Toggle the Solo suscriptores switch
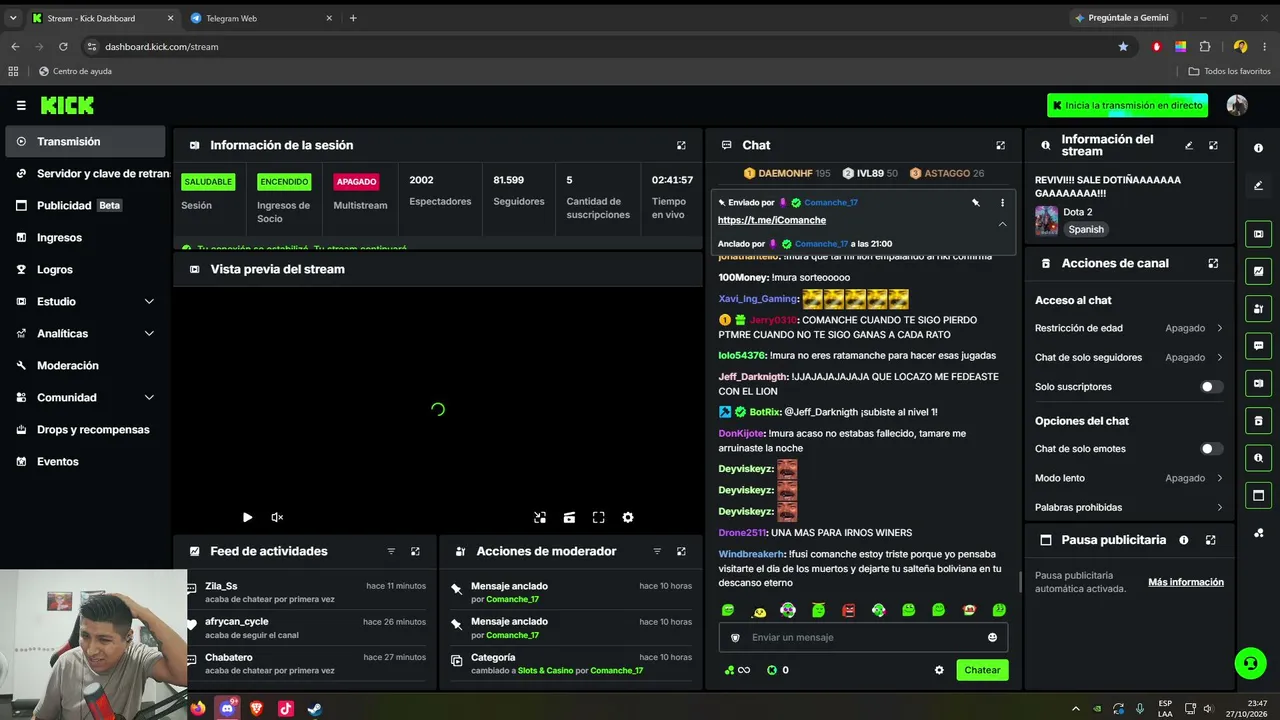 (1211, 387)
